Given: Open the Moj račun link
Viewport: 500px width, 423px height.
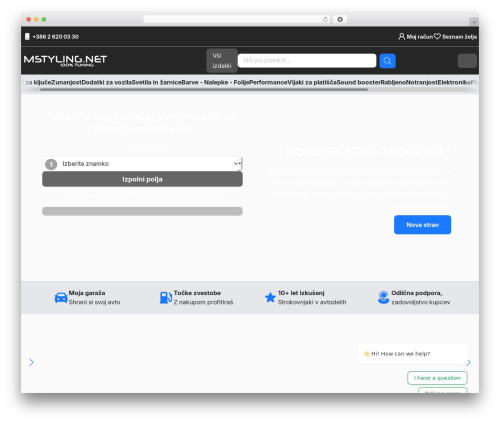Looking at the screenshot, I should [420, 37].
